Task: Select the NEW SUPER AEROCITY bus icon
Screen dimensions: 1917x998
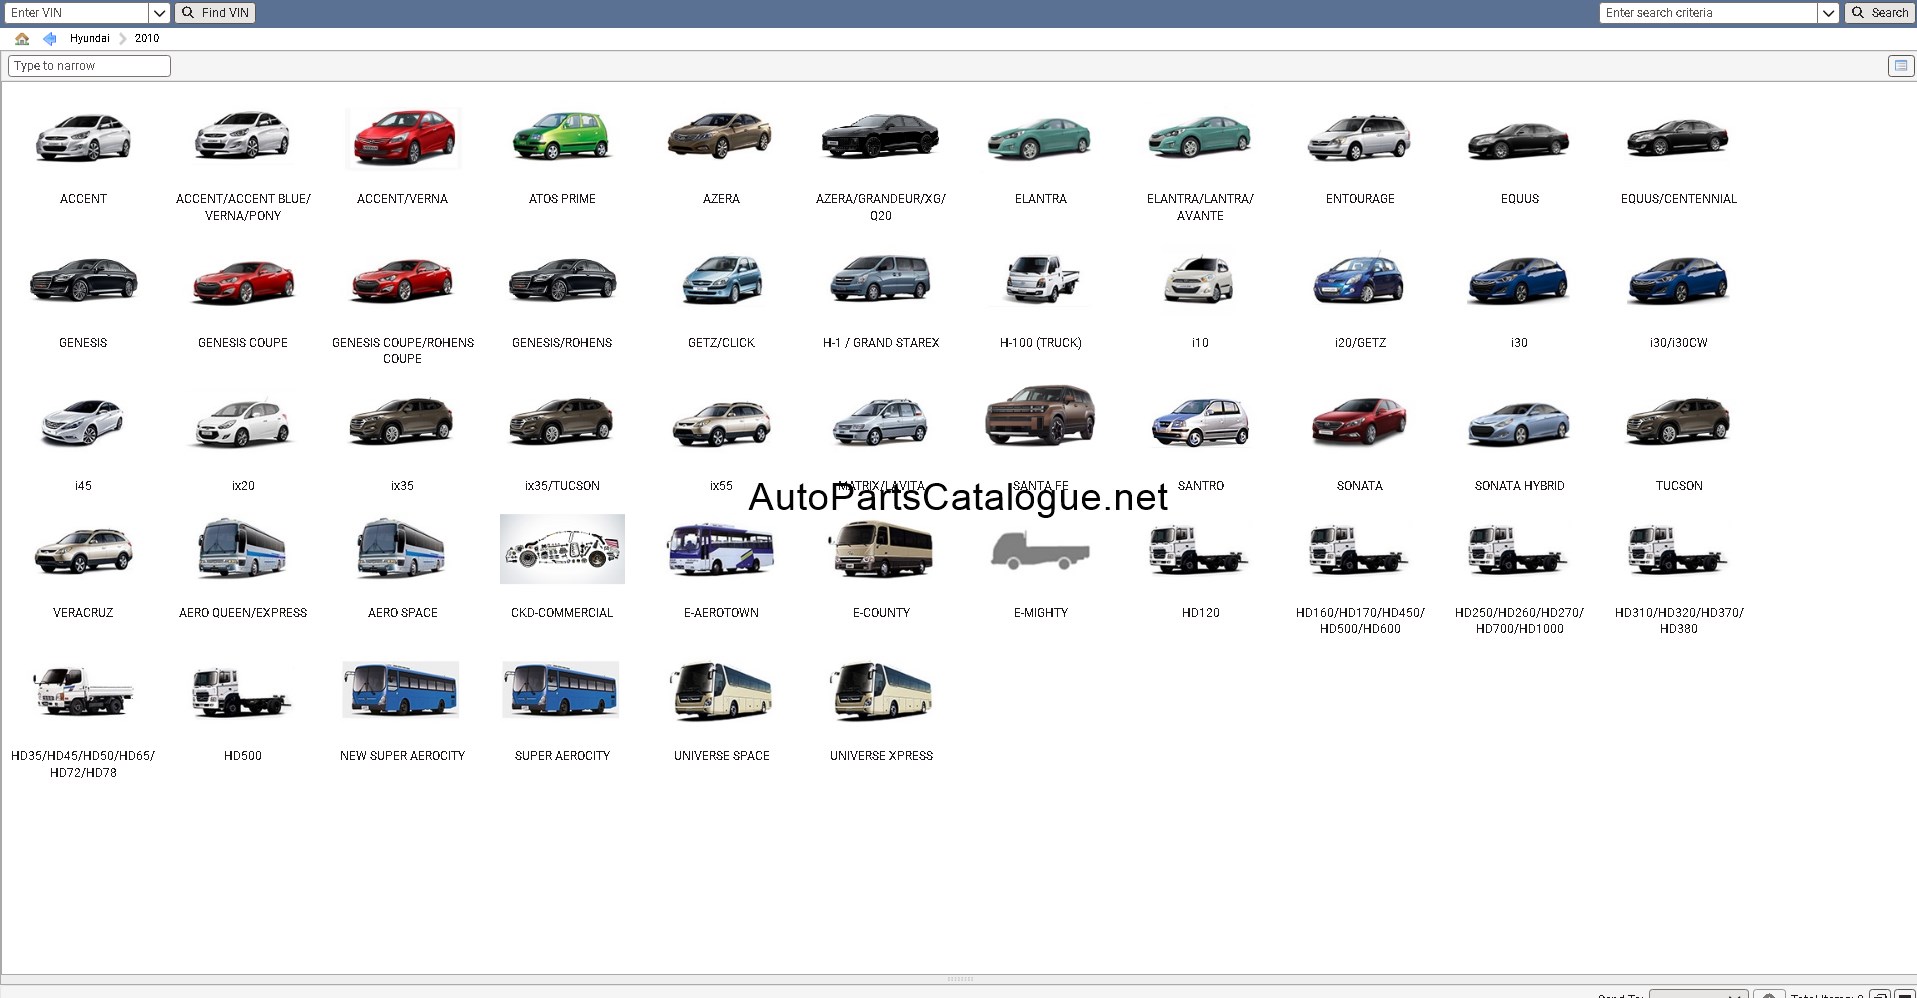Action: 401,689
